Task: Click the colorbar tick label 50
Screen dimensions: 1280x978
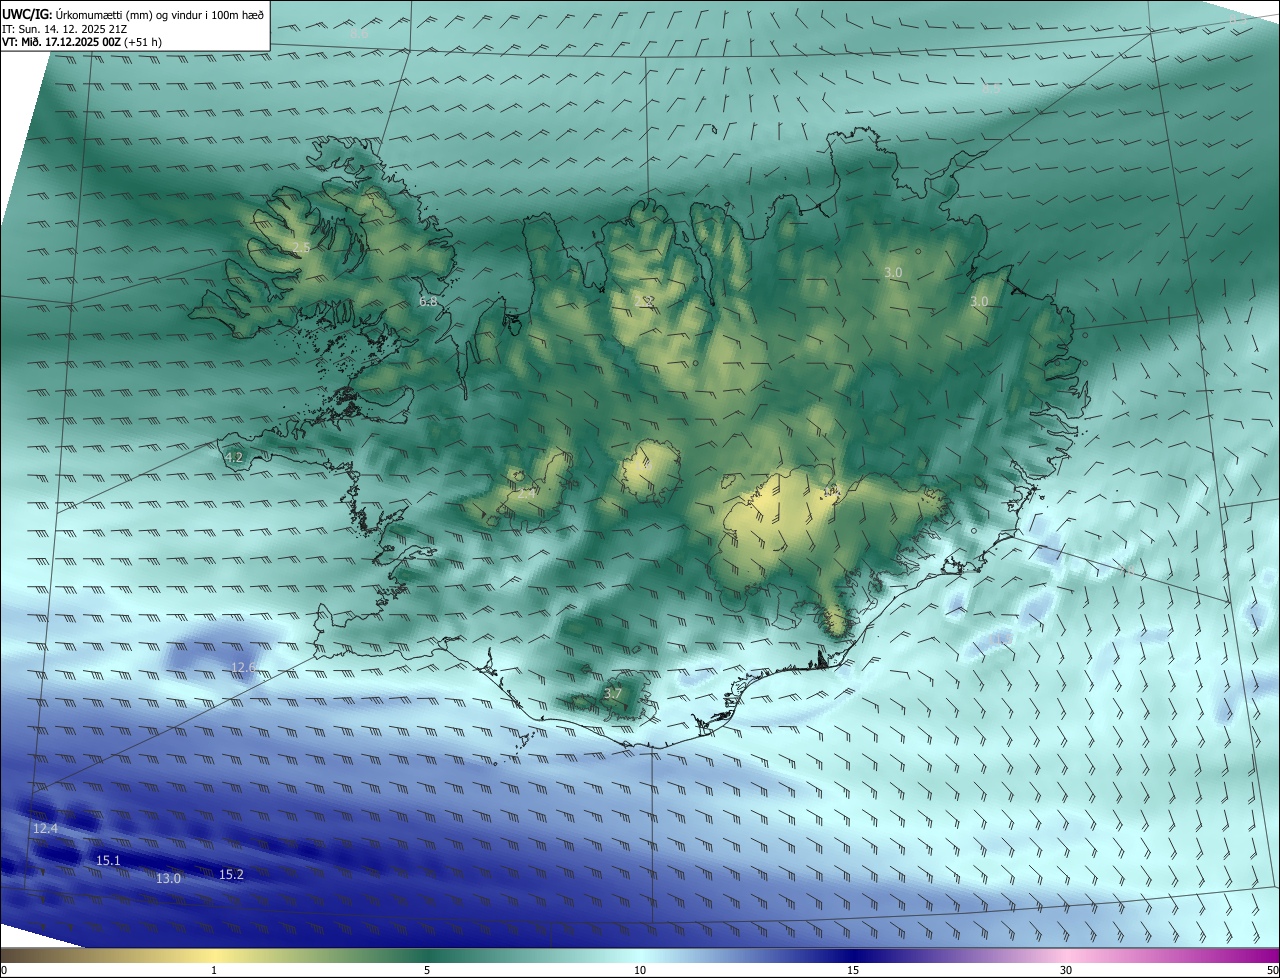Action: point(1272,970)
